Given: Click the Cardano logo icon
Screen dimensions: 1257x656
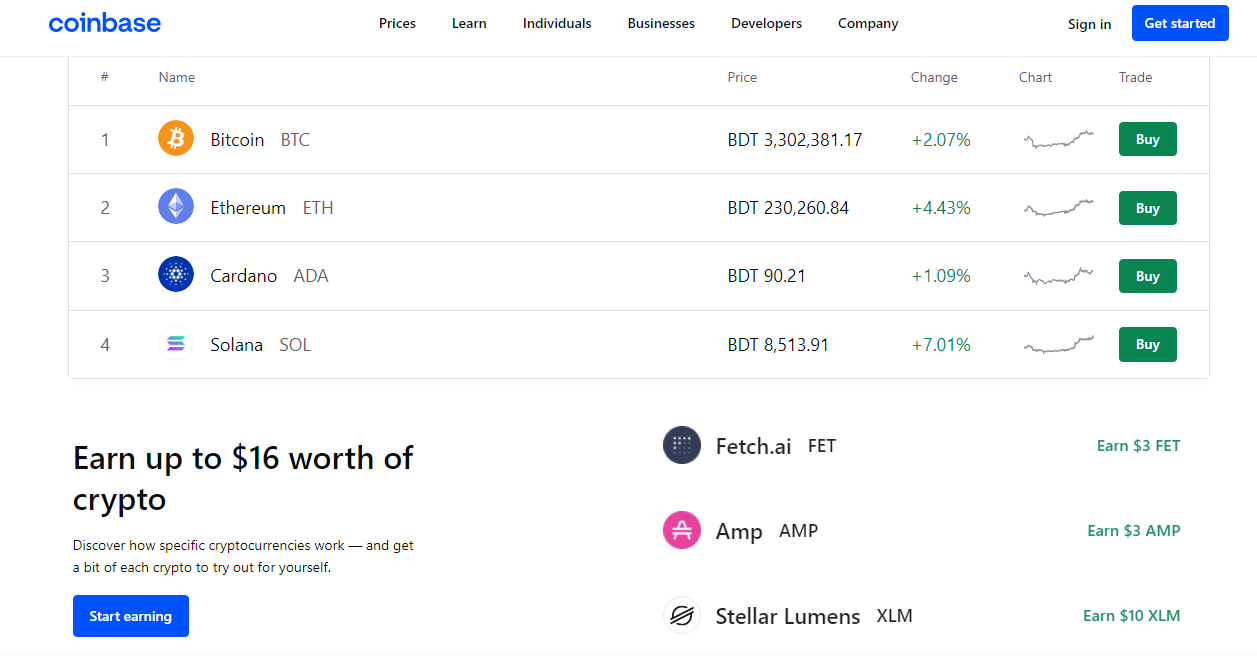Looking at the screenshot, I should tap(176, 275).
